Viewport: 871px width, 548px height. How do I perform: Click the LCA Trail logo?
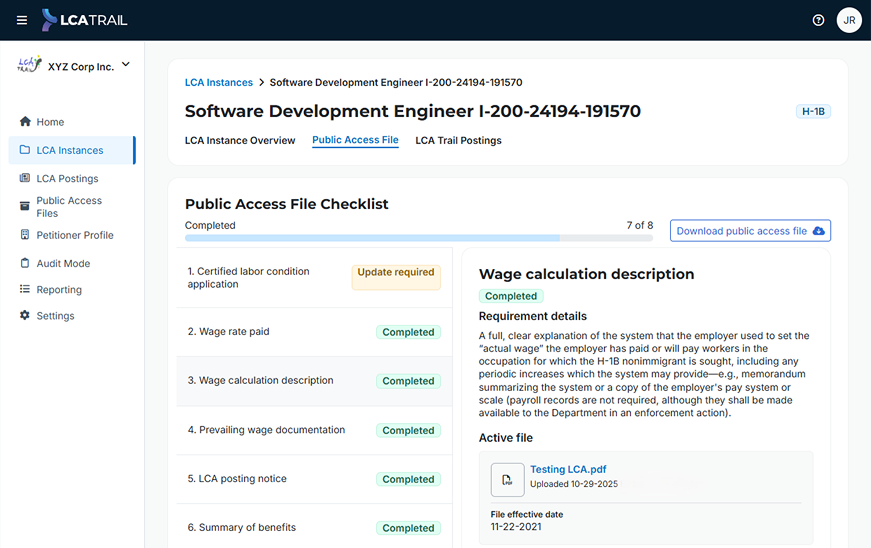(x=84, y=20)
